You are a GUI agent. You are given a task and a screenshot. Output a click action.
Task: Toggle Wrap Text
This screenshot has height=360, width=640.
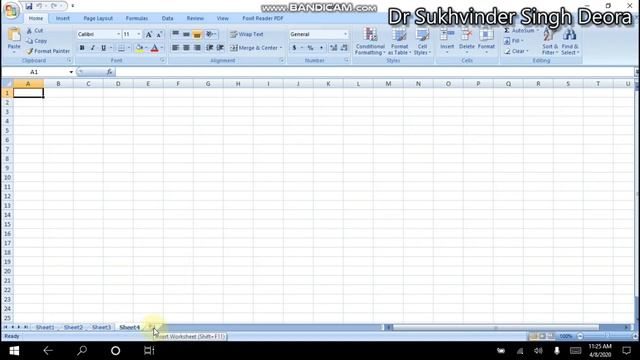[x=247, y=34]
